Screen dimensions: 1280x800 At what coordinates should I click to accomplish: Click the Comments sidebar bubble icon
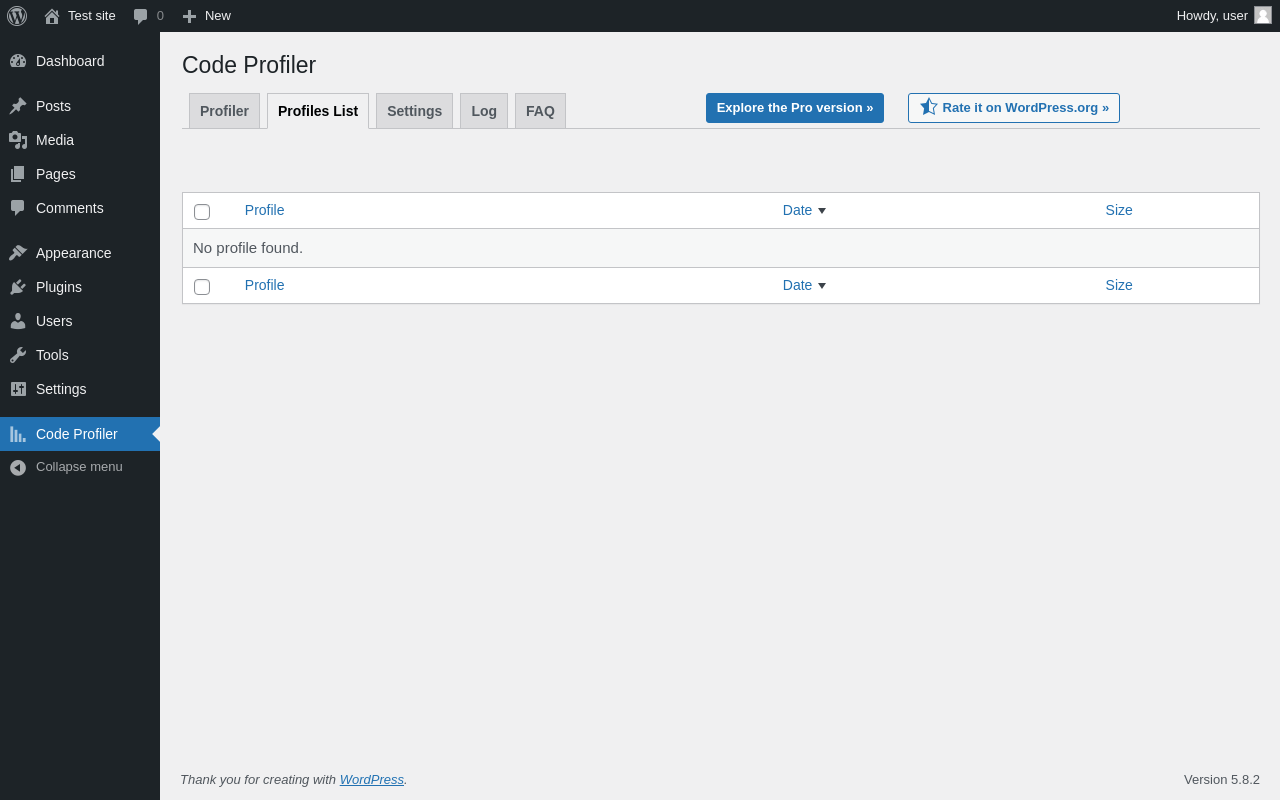coord(18,208)
